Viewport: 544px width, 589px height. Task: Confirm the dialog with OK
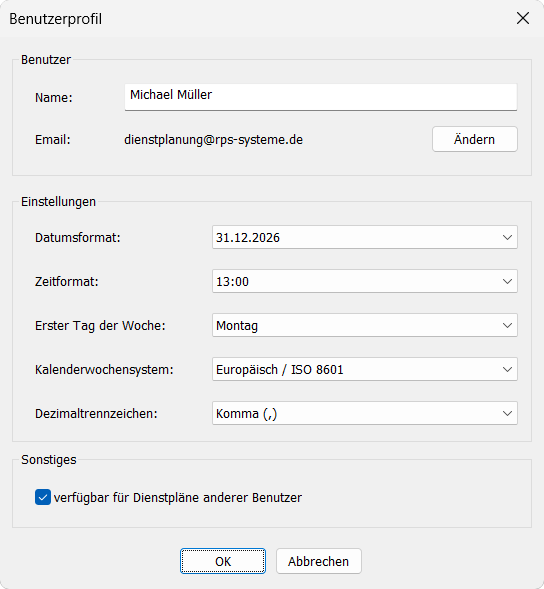point(223,561)
